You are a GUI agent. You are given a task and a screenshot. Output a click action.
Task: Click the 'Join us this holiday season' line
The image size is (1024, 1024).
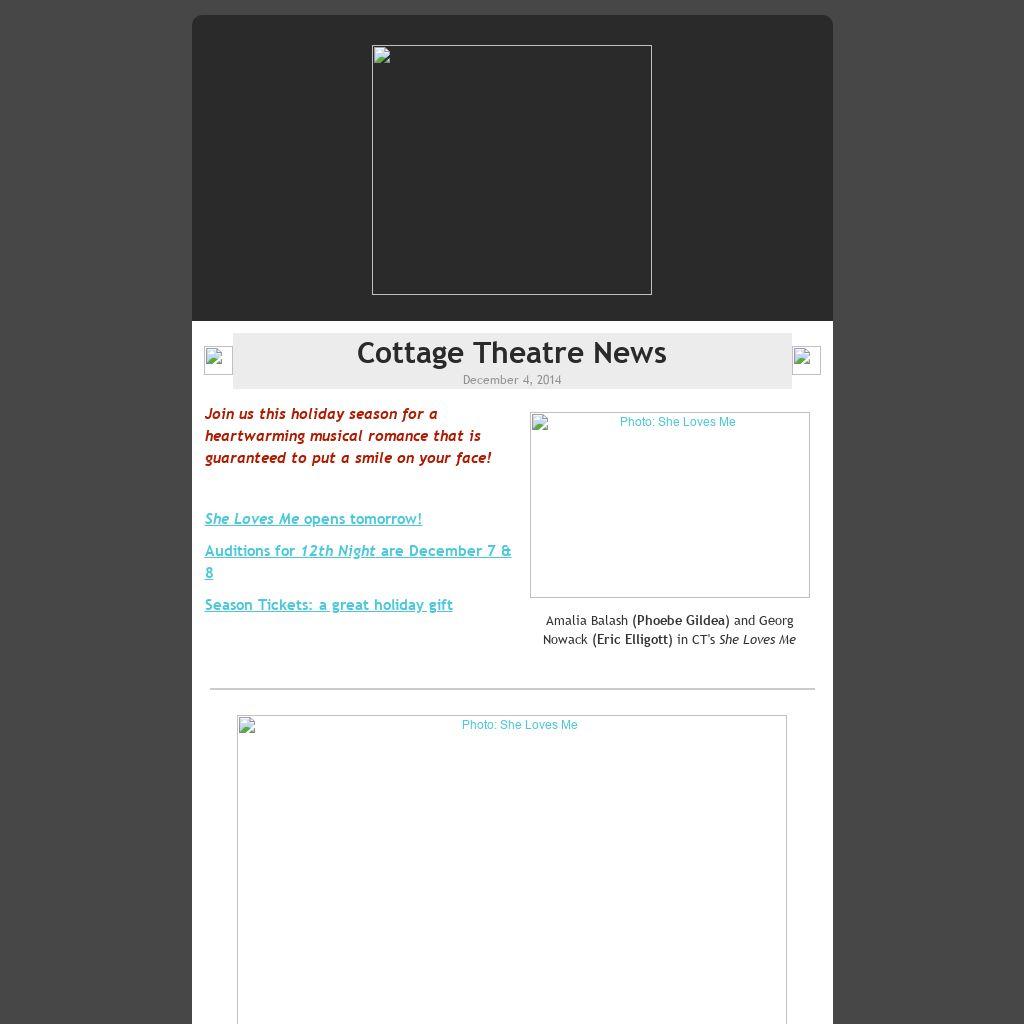click(320, 414)
